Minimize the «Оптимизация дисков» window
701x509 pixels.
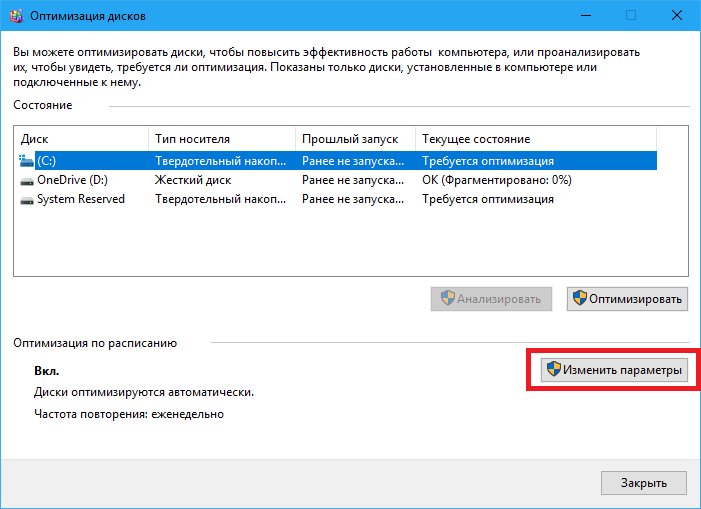(586, 16)
